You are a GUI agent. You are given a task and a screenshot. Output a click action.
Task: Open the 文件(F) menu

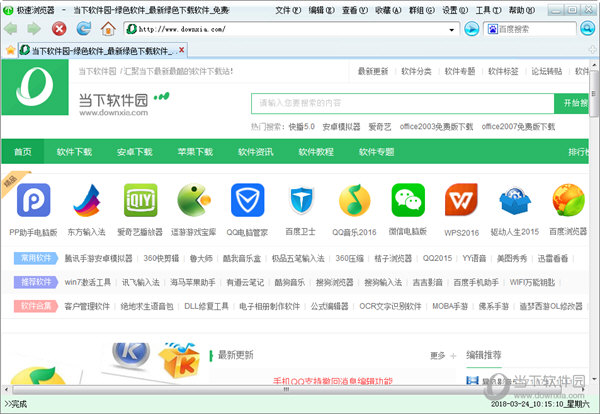coord(288,10)
